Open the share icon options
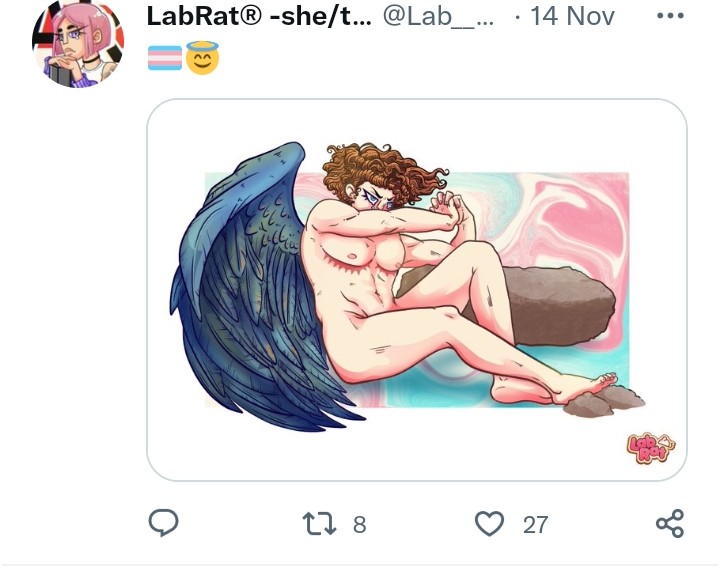This screenshot has height=577, width=720. point(670,523)
